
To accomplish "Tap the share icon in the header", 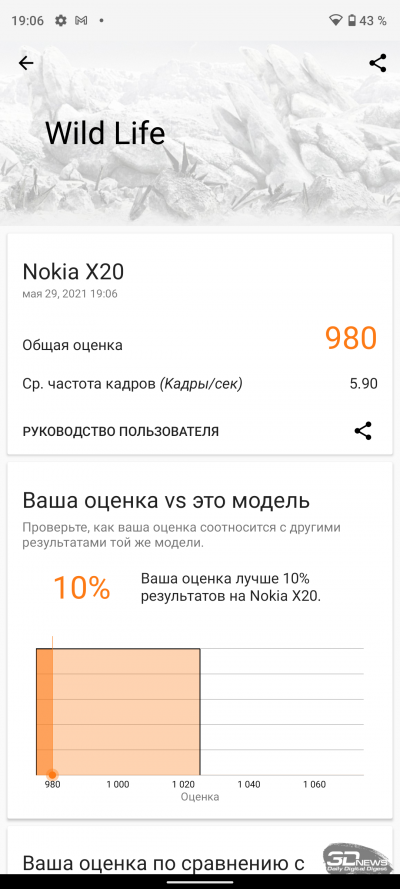I will tap(377, 63).
